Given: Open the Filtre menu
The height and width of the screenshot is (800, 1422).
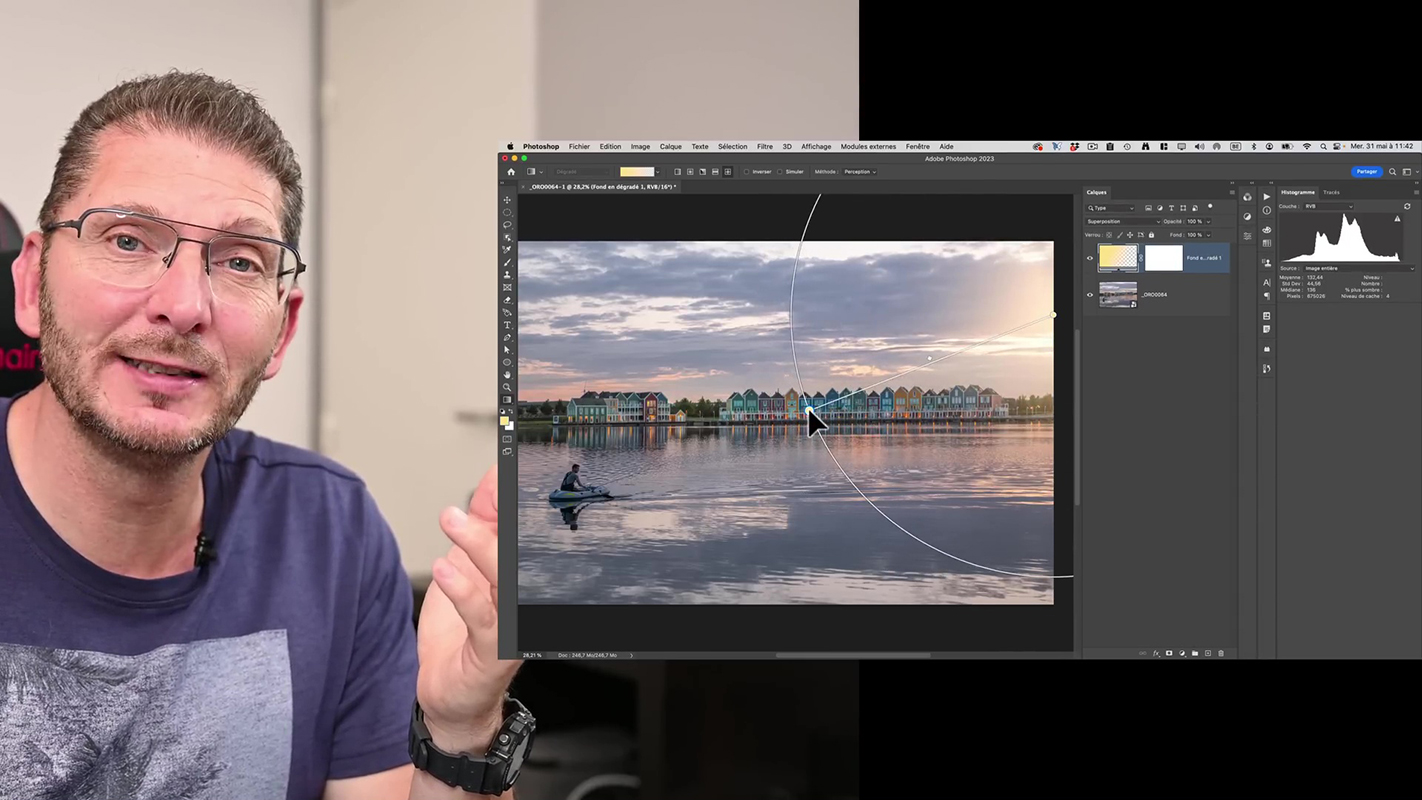Looking at the screenshot, I should coord(765,147).
